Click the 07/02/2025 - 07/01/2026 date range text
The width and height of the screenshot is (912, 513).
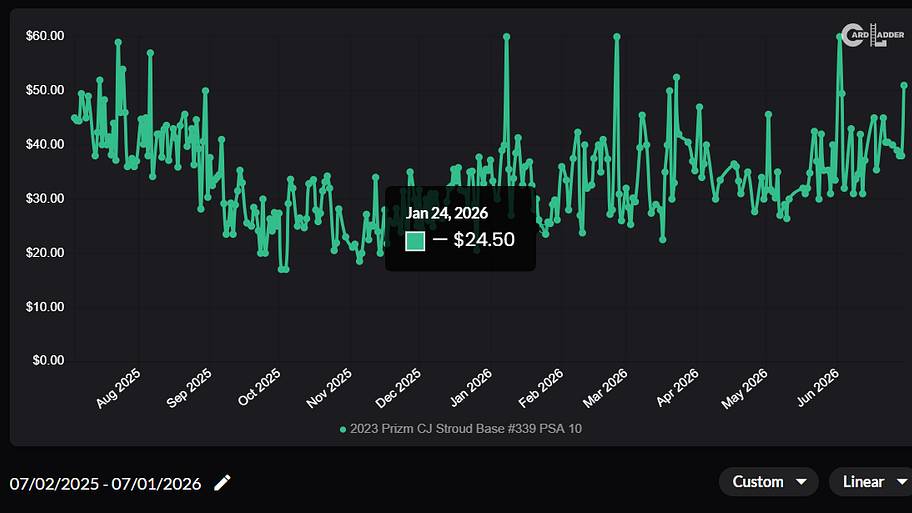(105, 483)
